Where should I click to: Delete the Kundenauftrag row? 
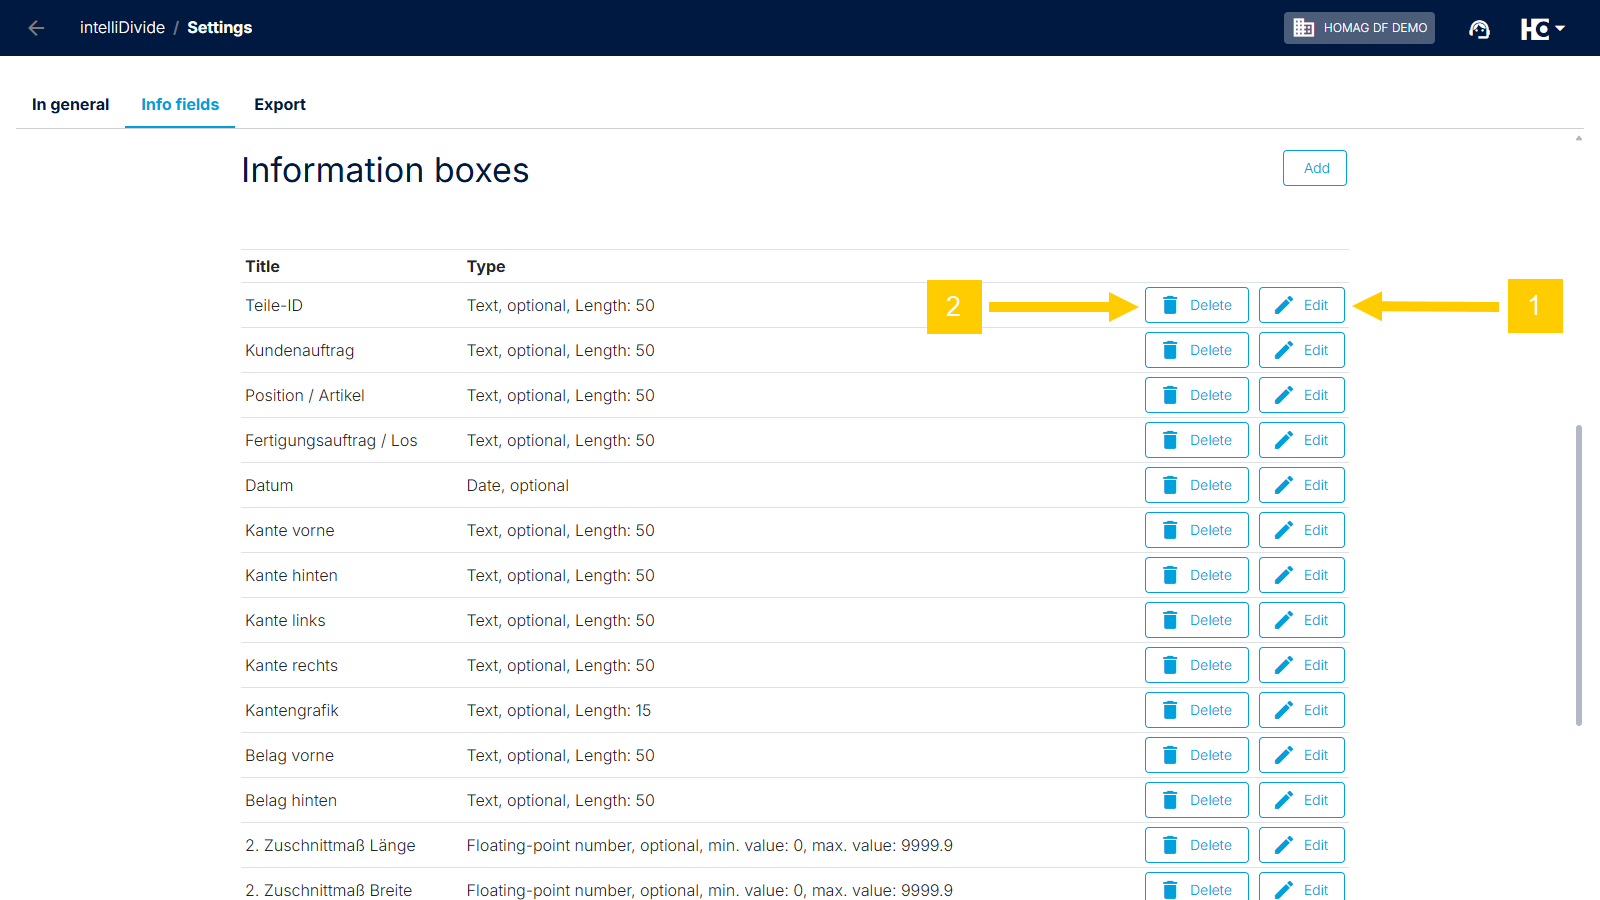1197,350
